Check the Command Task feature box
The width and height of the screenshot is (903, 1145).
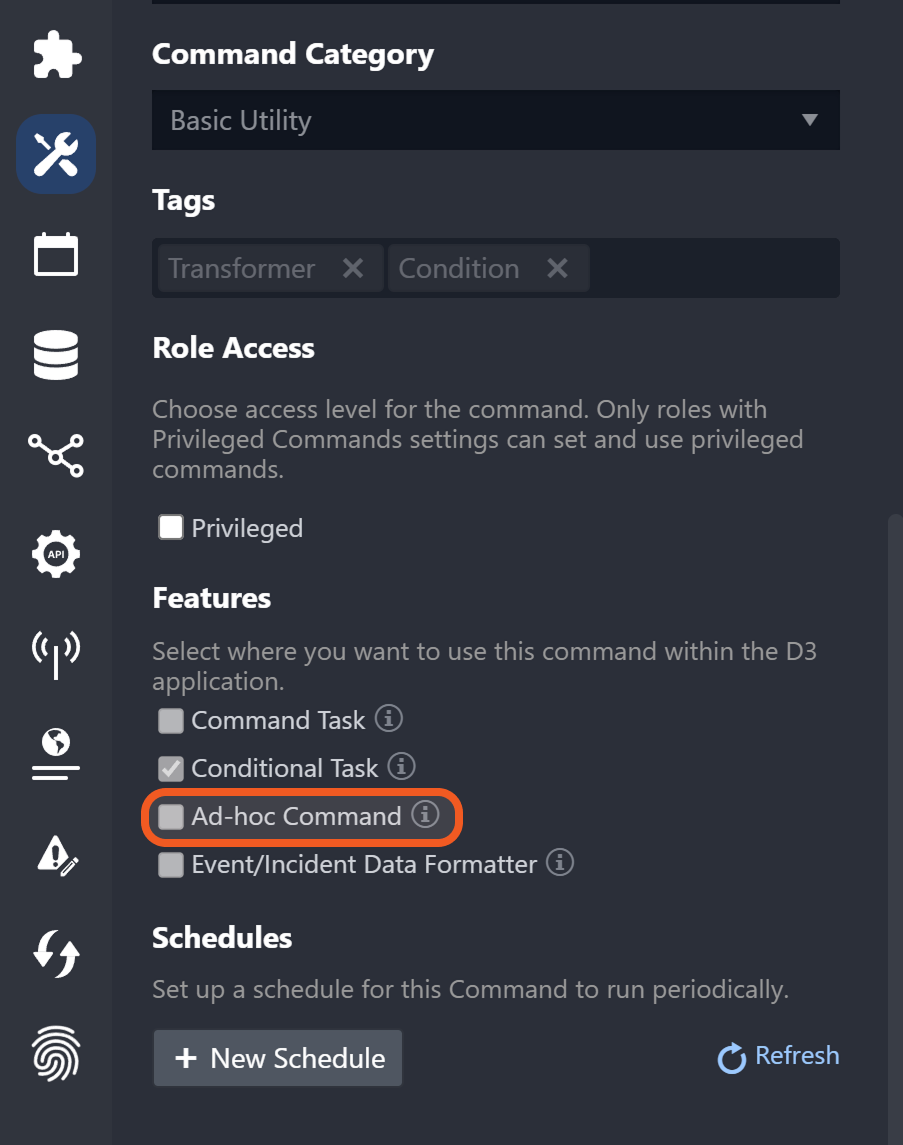171,720
